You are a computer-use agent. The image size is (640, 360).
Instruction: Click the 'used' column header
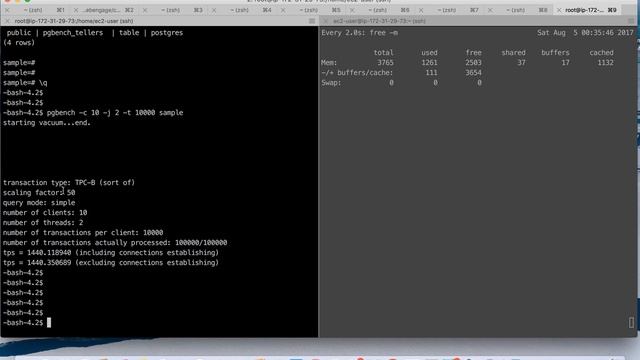click(429, 53)
